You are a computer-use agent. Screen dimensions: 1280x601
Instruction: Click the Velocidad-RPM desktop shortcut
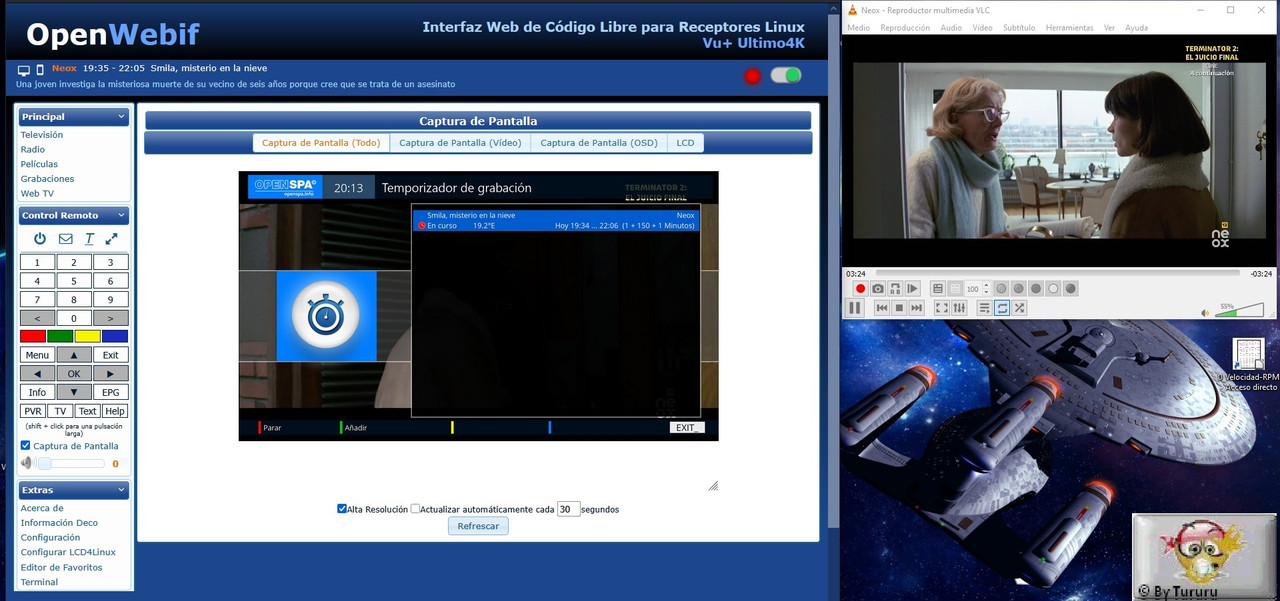click(x=1249, y=365)
